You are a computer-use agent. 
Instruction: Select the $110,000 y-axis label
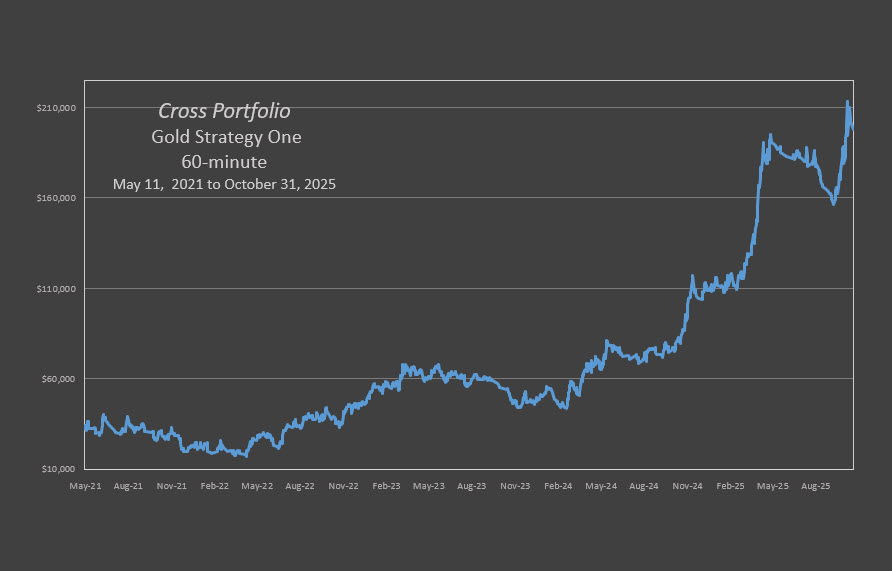point(58,289)
